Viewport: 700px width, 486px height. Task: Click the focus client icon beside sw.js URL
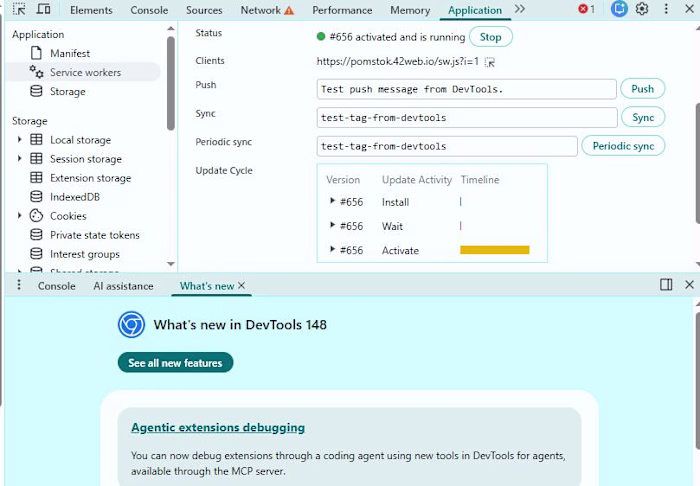tap(490, 62)
